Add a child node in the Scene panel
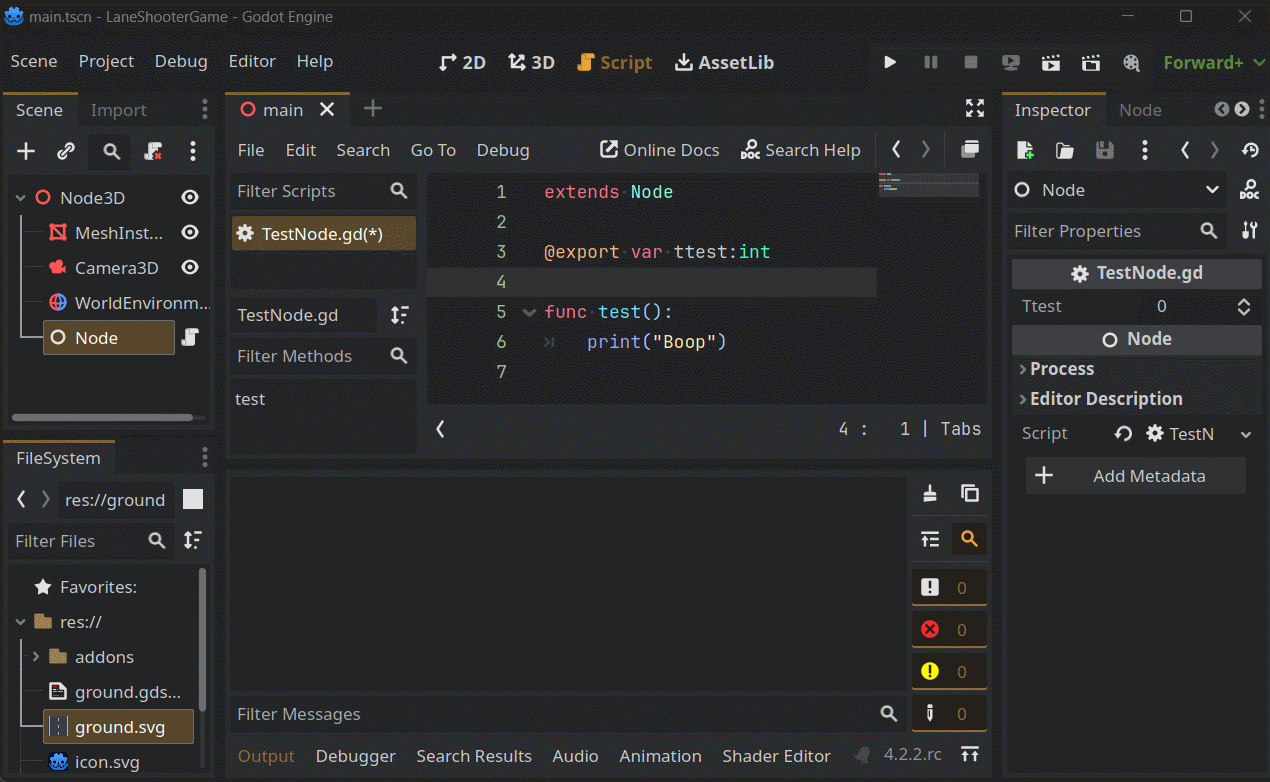 click(25, 151)
